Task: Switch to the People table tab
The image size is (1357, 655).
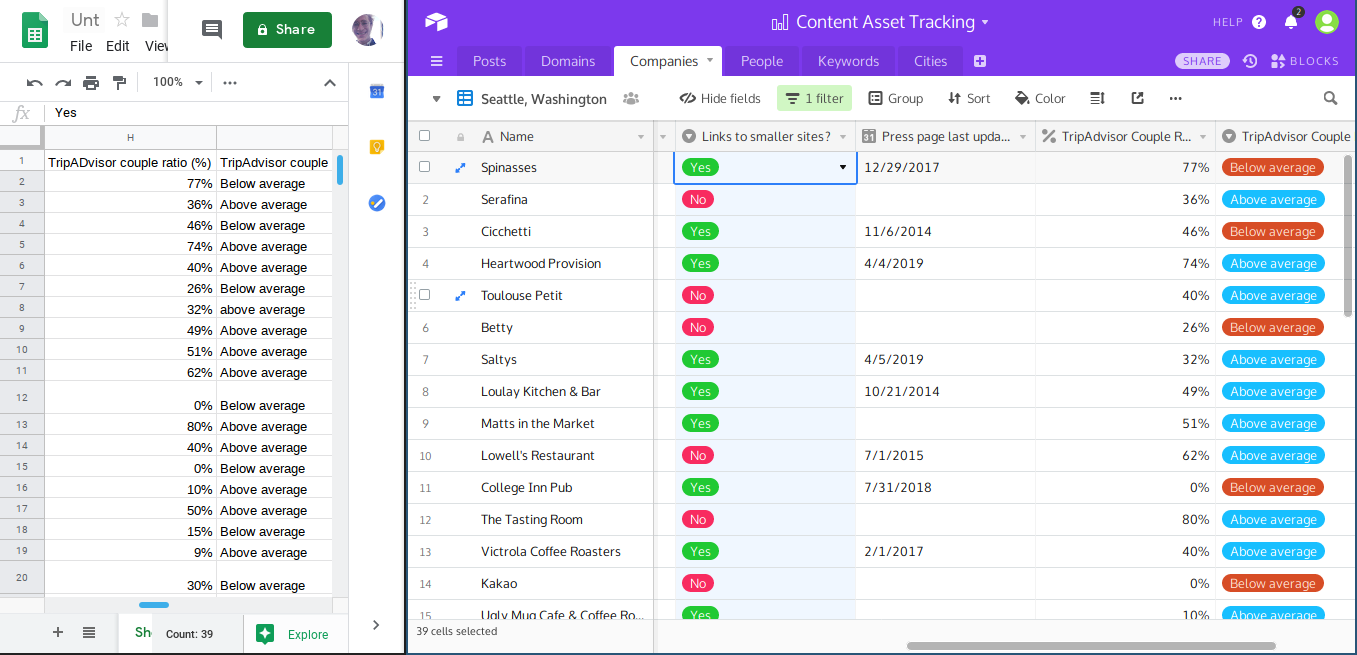Action: (762, 61)
